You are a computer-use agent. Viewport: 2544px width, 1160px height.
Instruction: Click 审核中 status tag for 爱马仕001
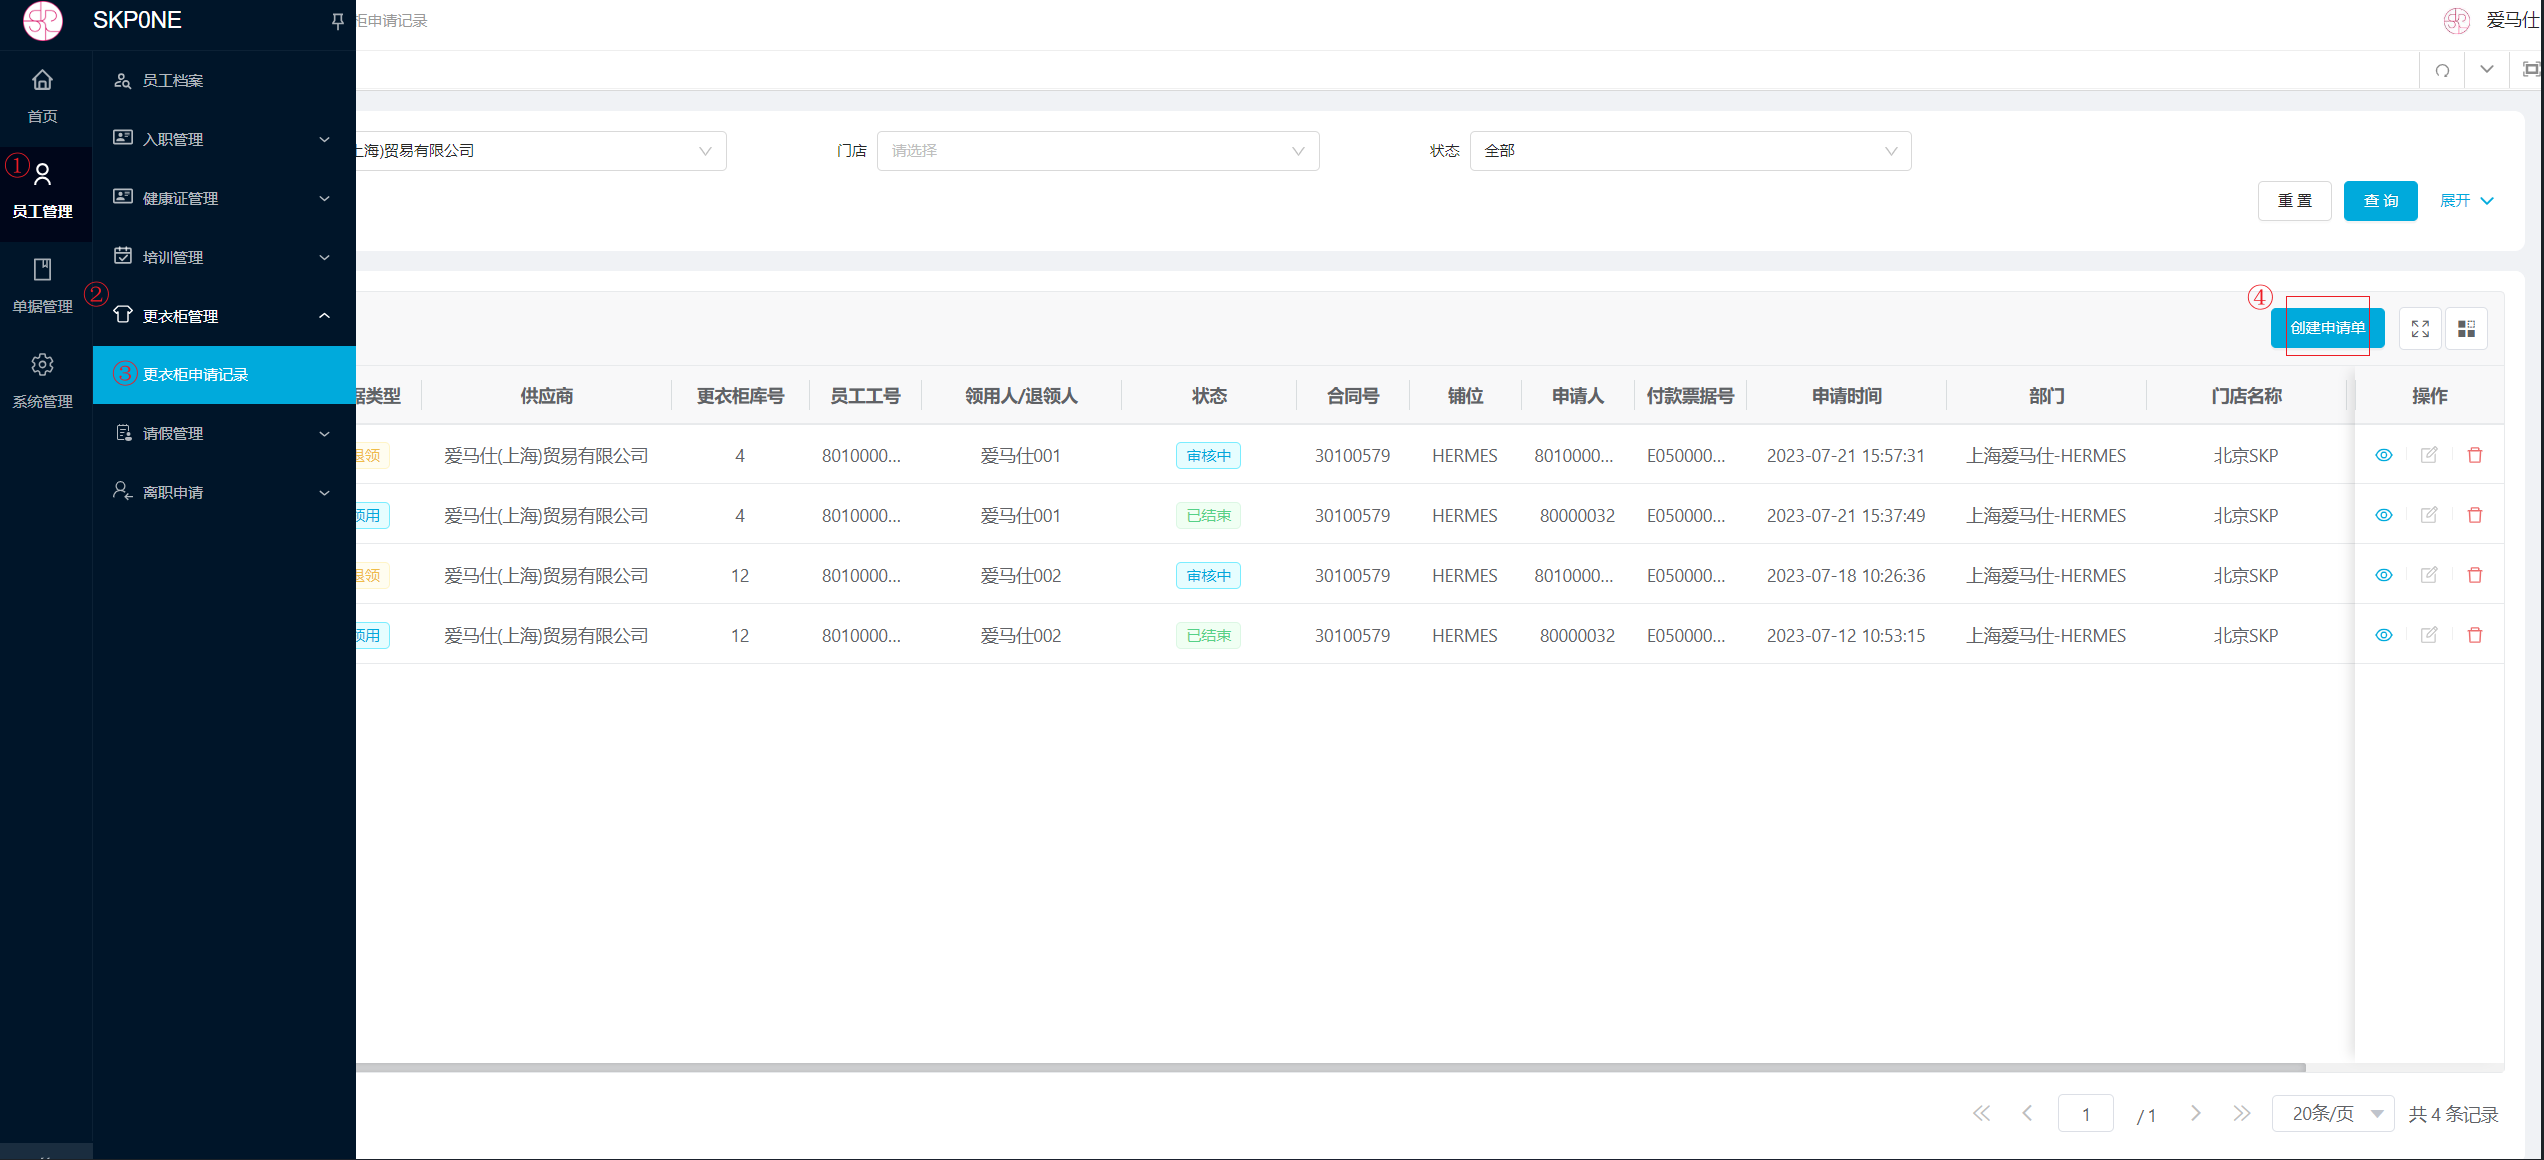1208,456
